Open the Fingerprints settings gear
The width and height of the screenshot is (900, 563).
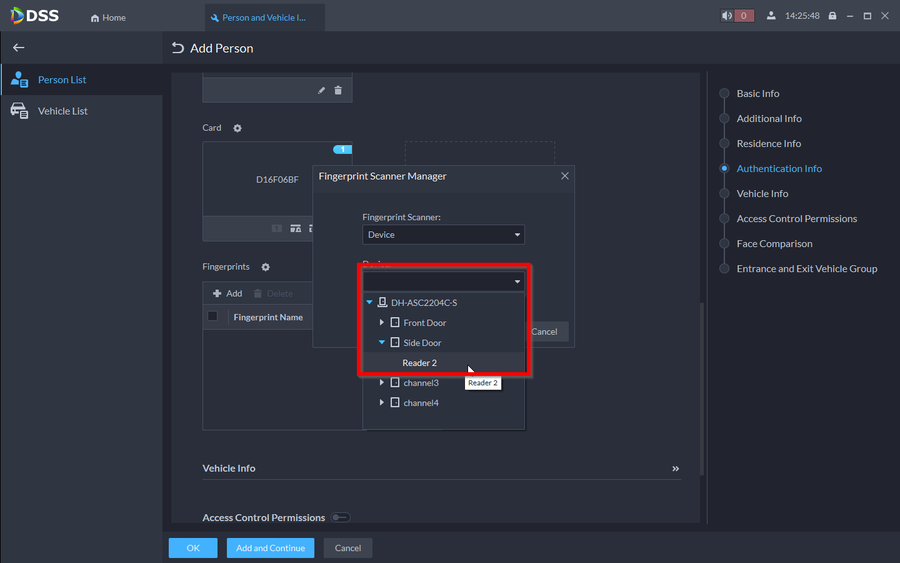coord(265,267)
